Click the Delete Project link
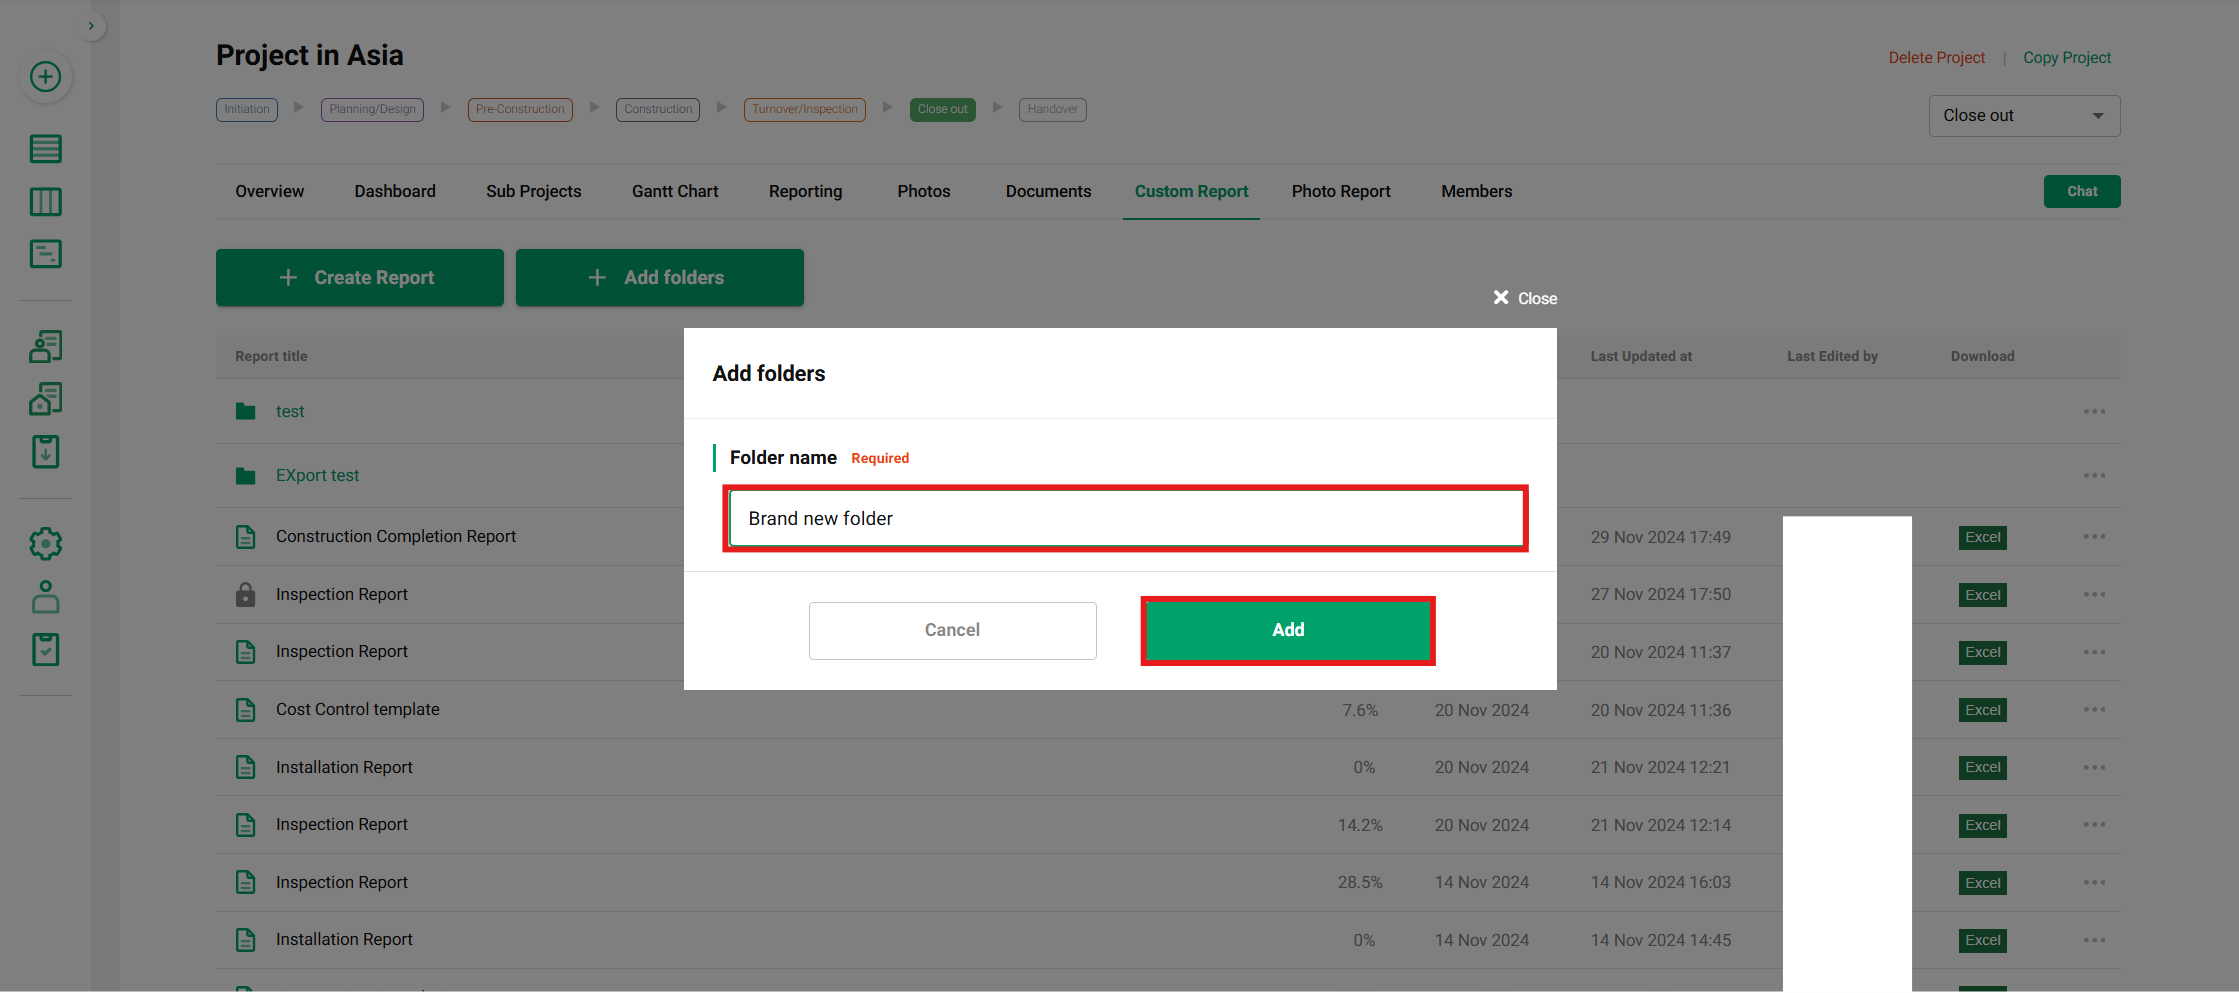Screen dimensions: 2239x993 pos(1936,58)
